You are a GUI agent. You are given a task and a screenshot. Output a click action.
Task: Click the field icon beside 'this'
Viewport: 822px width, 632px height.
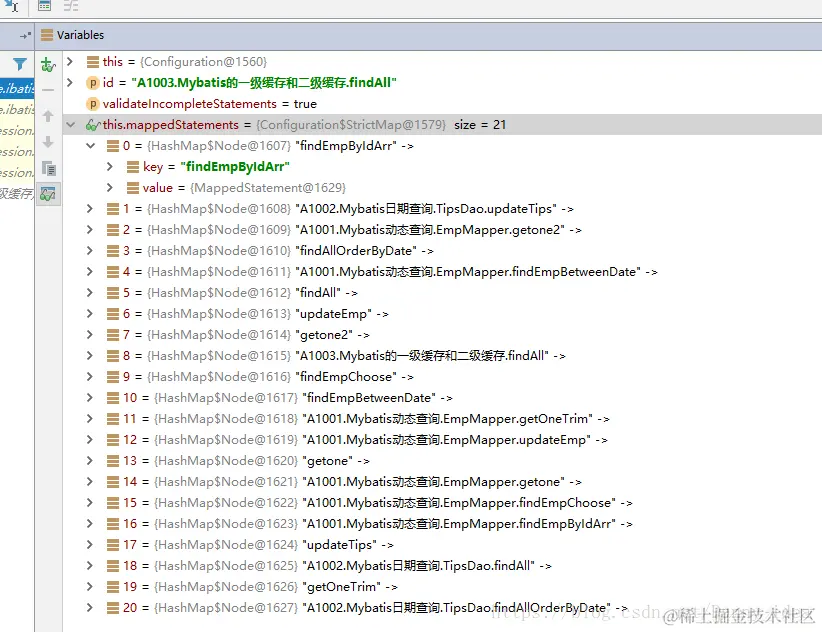[x=93, y=62]
